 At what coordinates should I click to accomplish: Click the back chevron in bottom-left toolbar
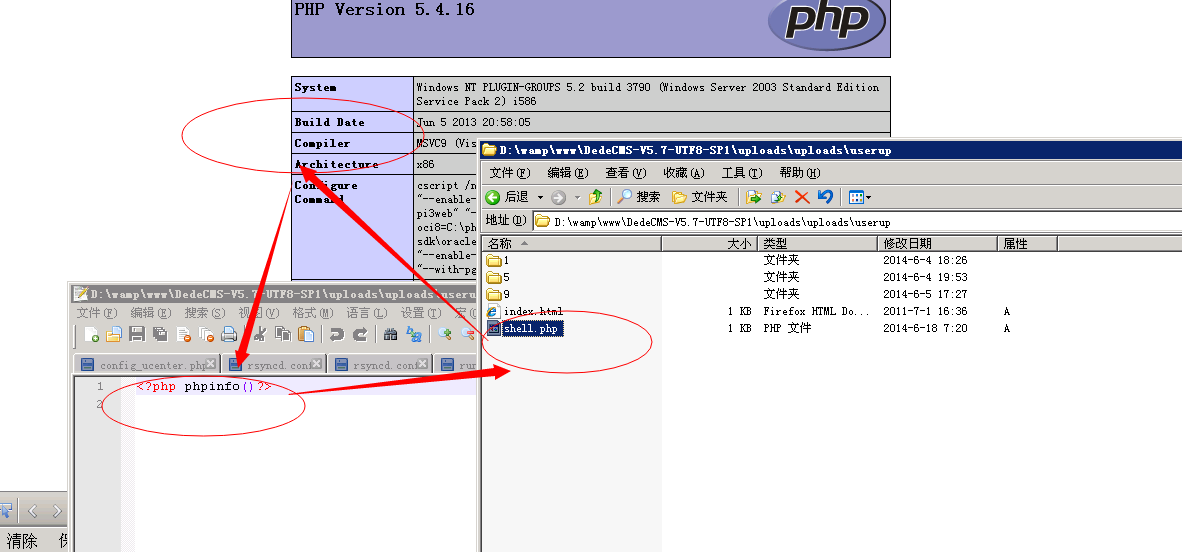(x=32, y=511)
